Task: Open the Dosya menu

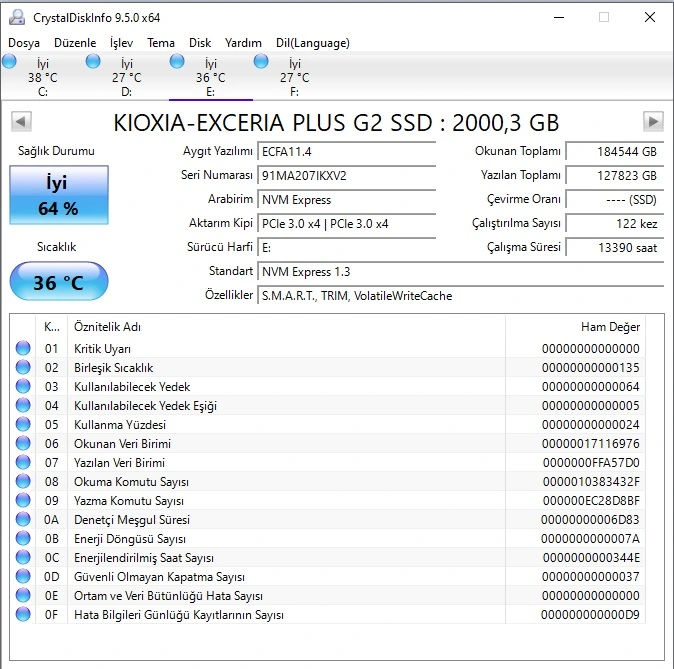Action: tap(24, 43)
